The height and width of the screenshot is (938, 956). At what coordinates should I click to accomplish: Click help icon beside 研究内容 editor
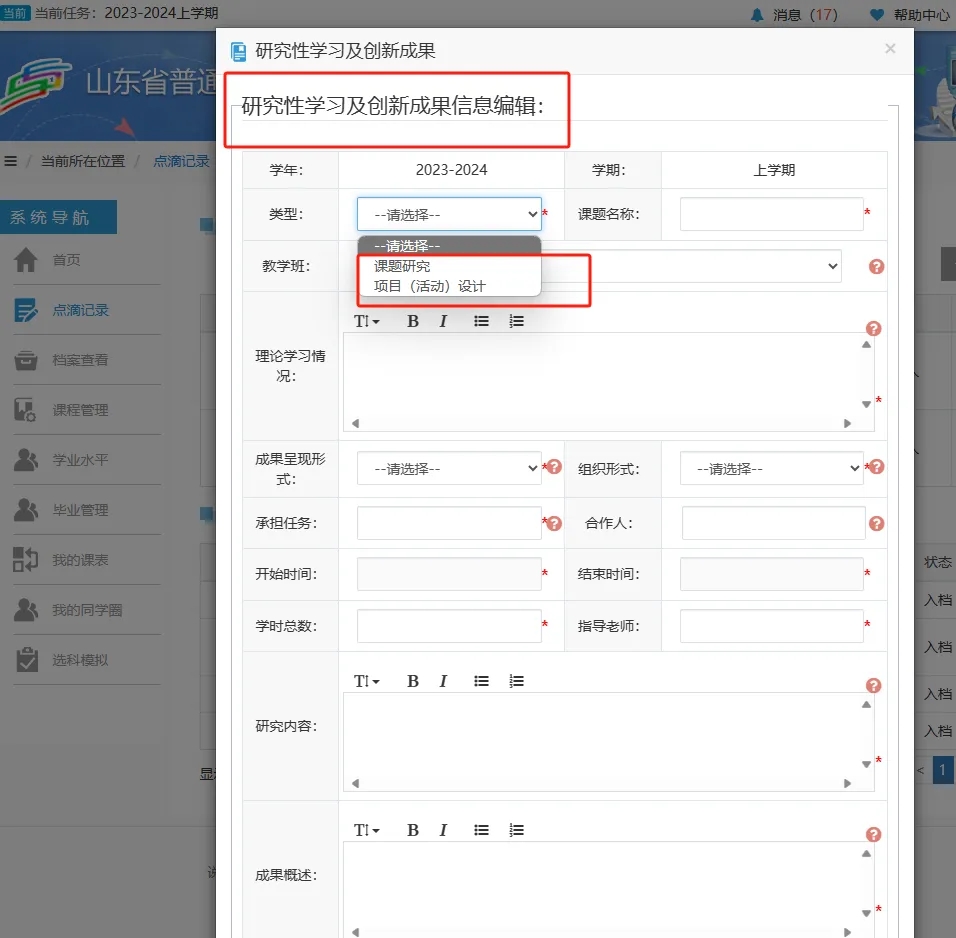[873, 685]
